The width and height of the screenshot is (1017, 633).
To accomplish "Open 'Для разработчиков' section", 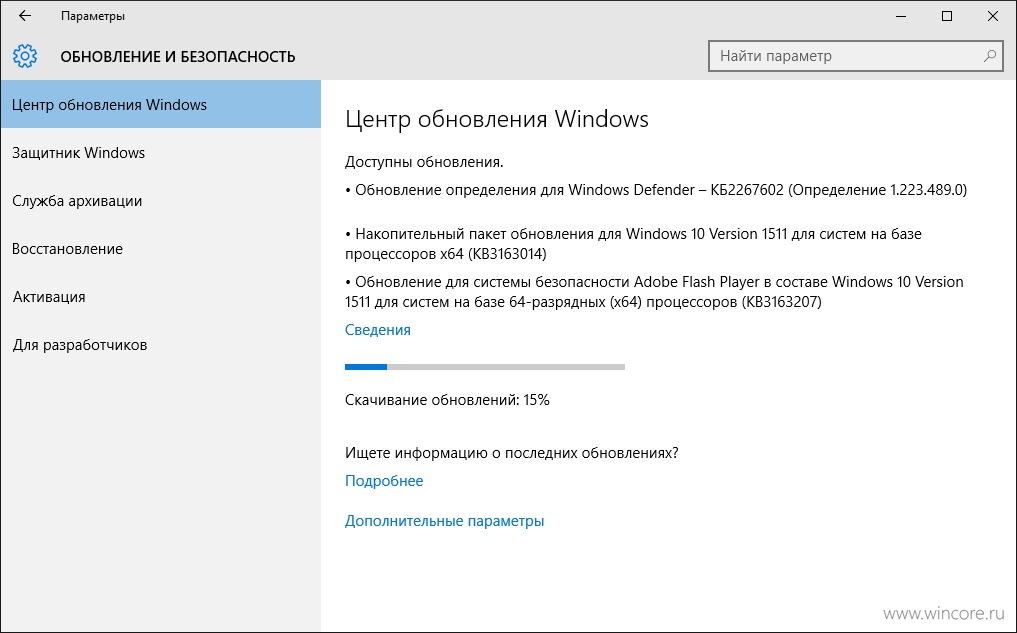I will click(x=161, y=344).
